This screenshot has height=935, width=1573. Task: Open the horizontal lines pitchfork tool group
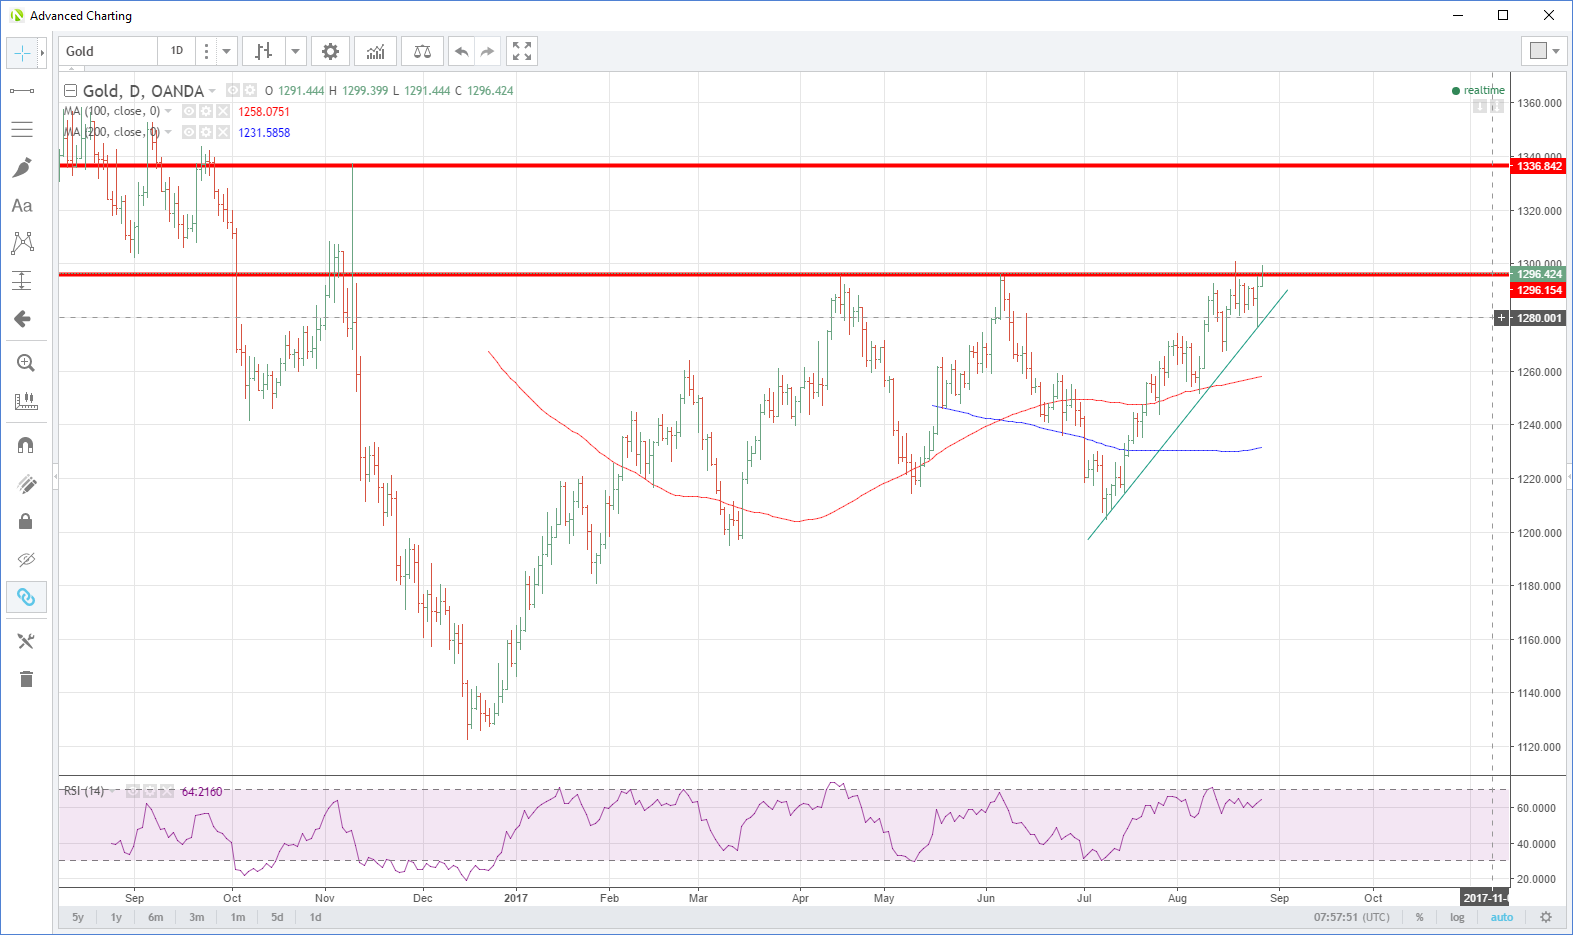[x=22, y=129]
